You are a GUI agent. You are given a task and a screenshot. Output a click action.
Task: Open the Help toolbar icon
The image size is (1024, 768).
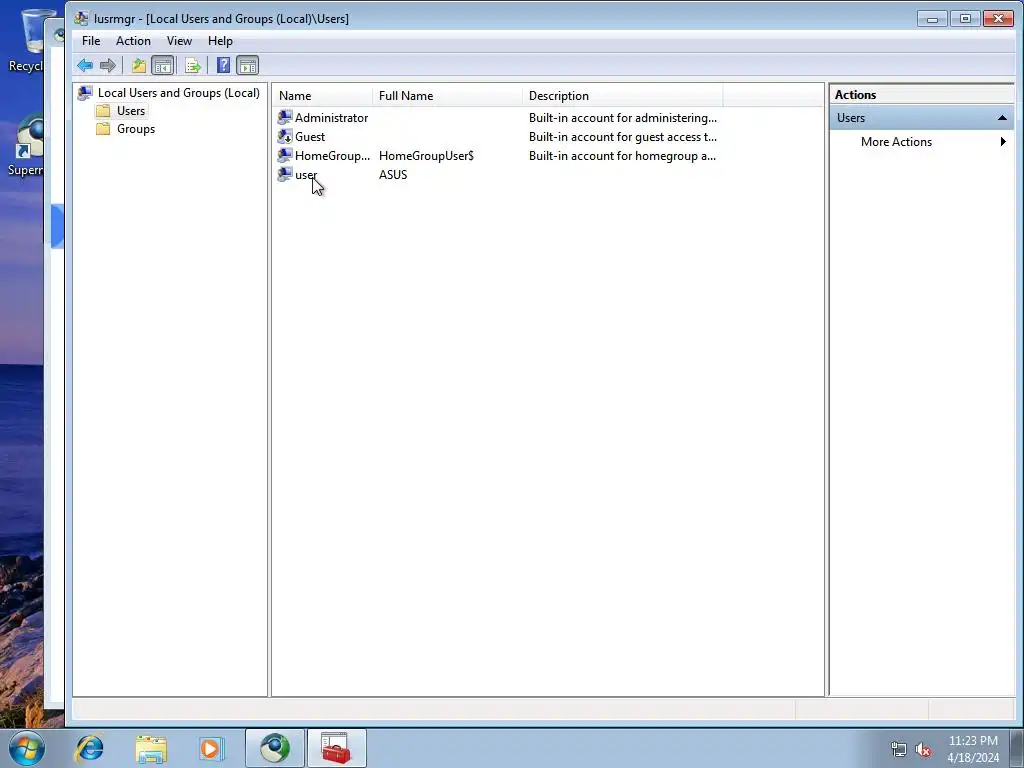point(223,65)
